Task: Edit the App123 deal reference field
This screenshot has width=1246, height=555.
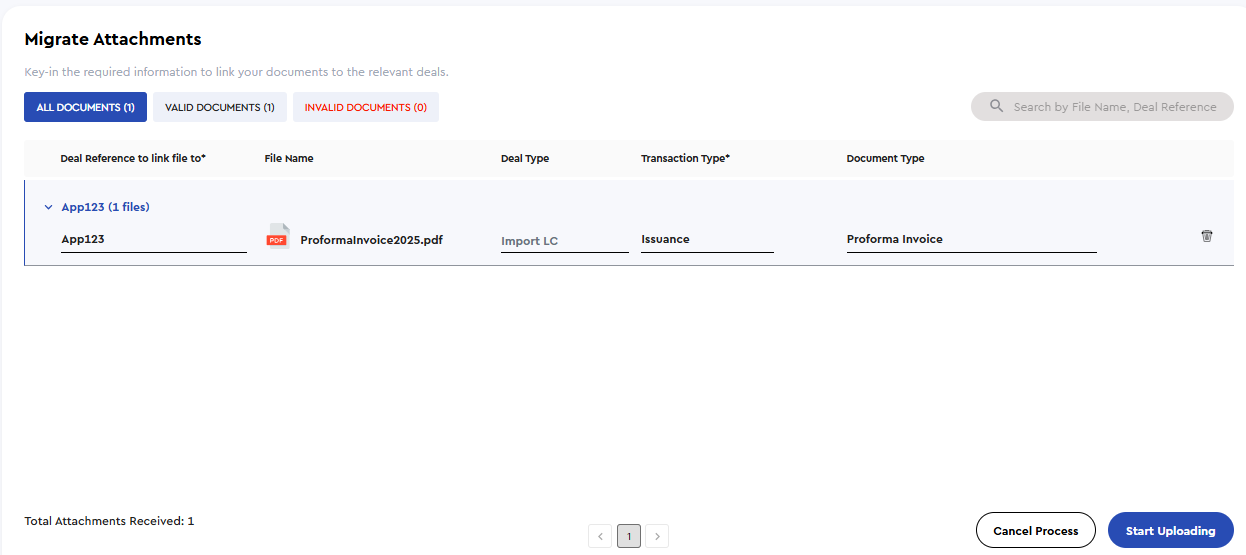Action: coord(154,240)
